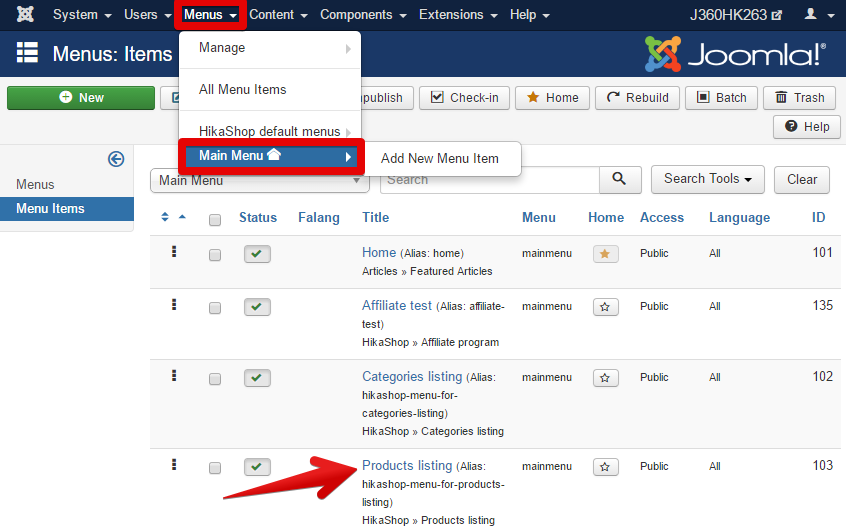
Task: Sort by Language column header
Action: coord(739,217)
